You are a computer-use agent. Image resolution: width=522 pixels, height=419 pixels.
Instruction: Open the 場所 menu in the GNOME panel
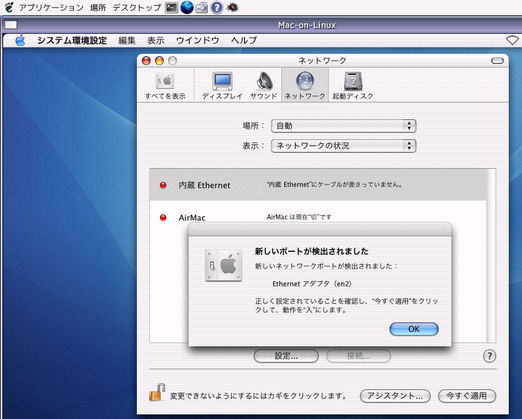98,7
